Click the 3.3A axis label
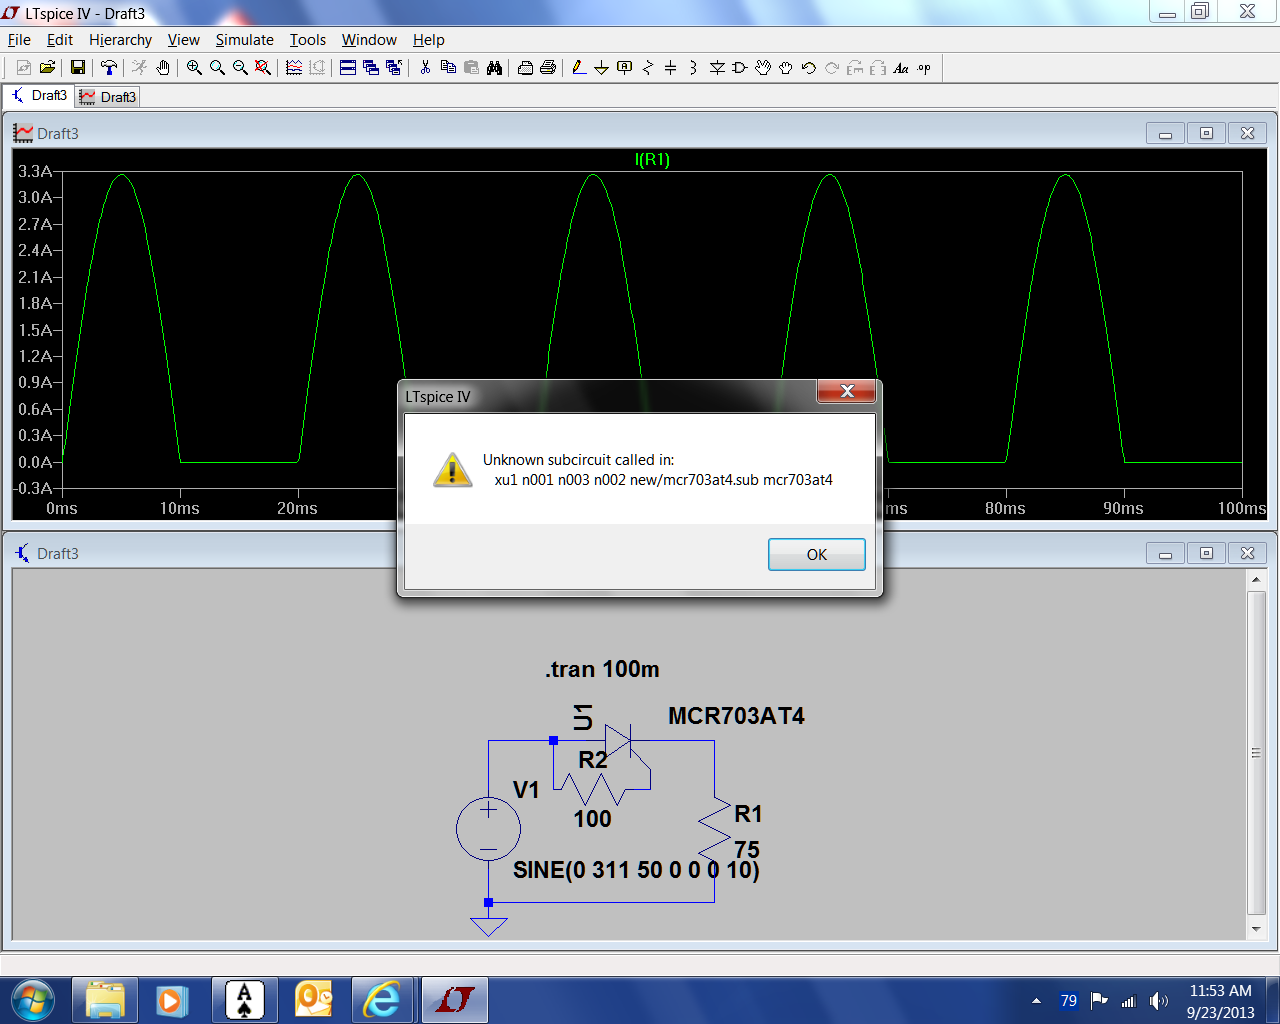The image size is (1280, 1024). [x=35, y=171]
